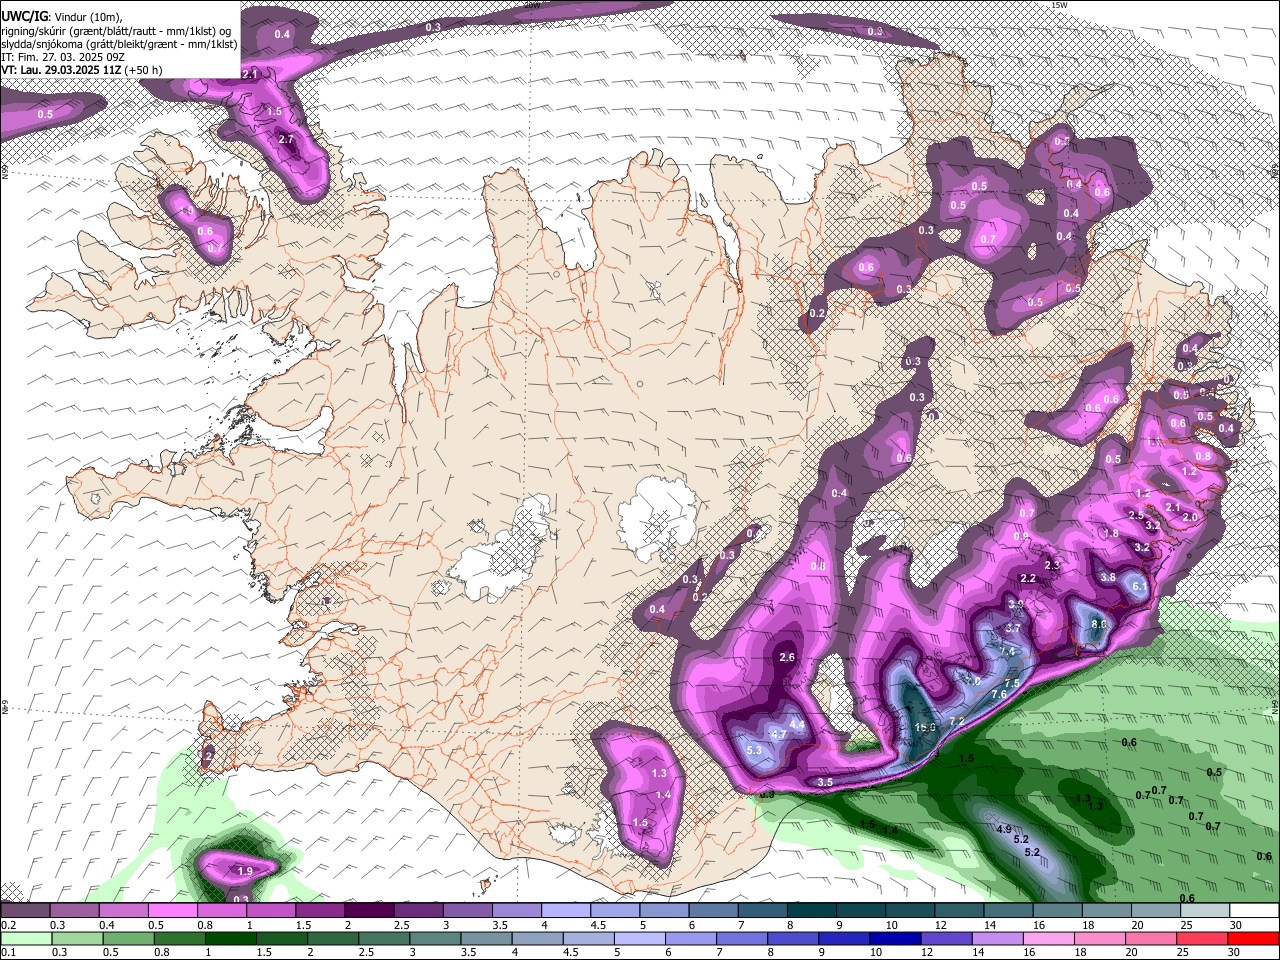1280x960 pixels.
Task: Click the 5.3 snowfall value on the map
Action: point(754,750)
